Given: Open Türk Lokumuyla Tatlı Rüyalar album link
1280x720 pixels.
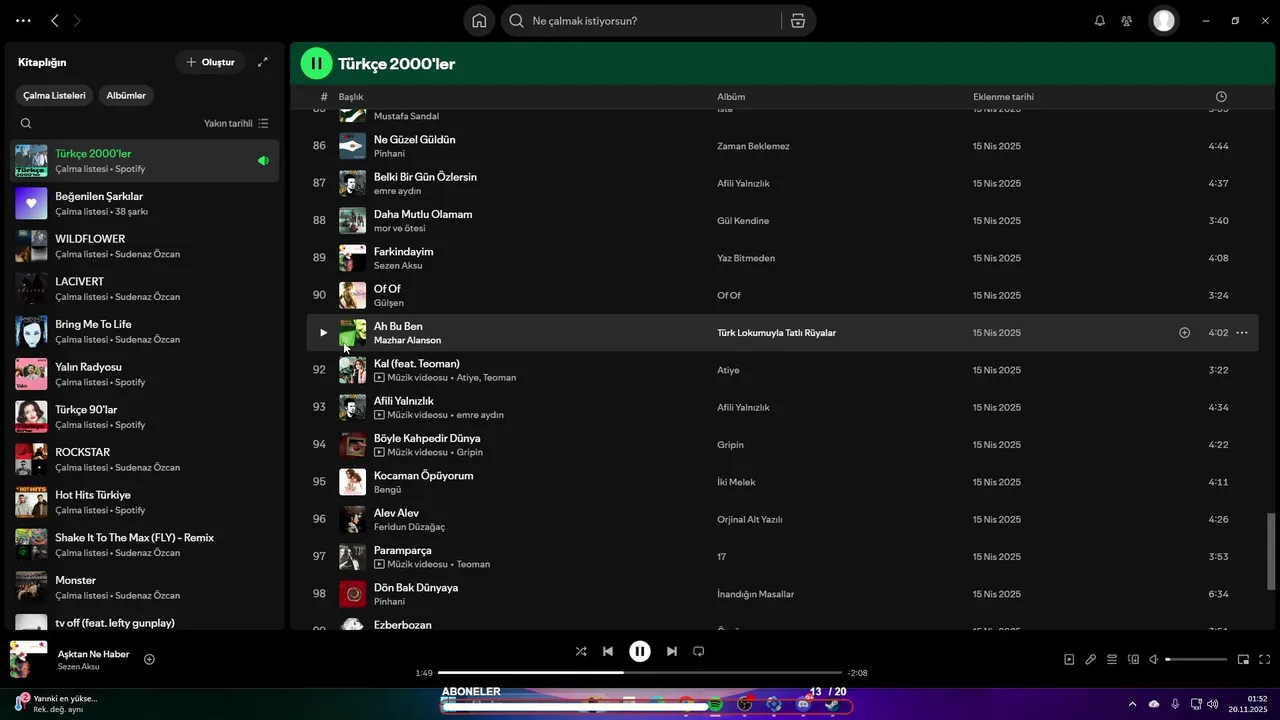Looking at the screenshot, I should pos(776,333).
